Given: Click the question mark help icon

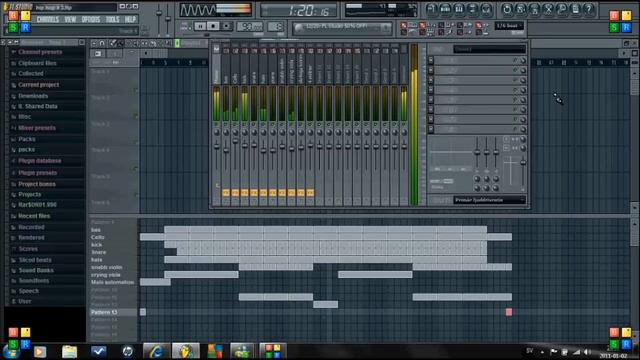Looking at the screenshot, I should point(589,9).
